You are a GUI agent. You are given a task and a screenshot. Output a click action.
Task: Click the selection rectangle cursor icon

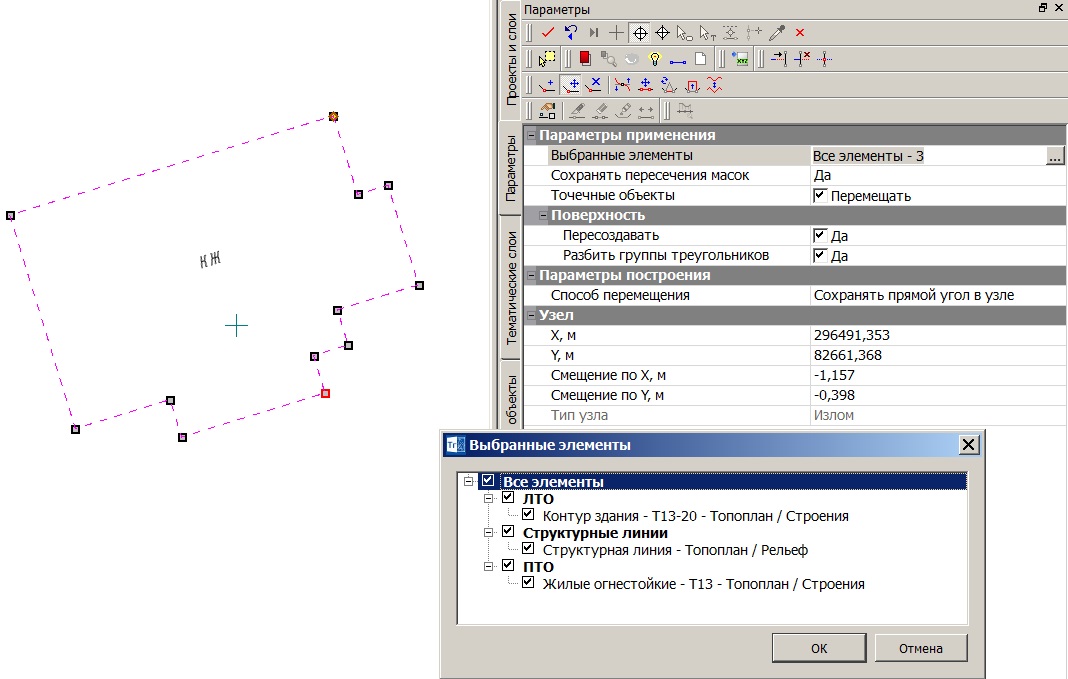coord(547,59)
